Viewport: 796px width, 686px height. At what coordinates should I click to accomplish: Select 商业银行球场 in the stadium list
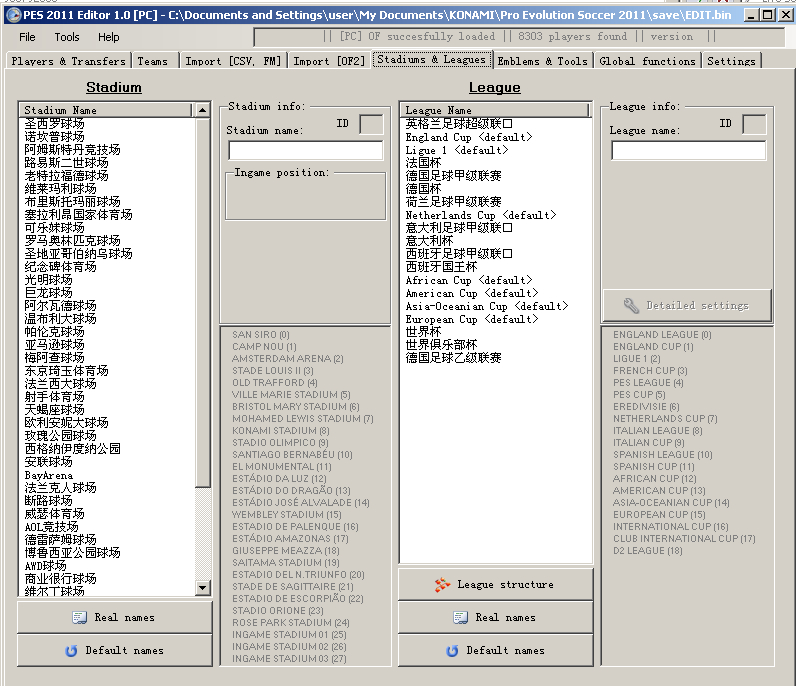click(60, 579)
